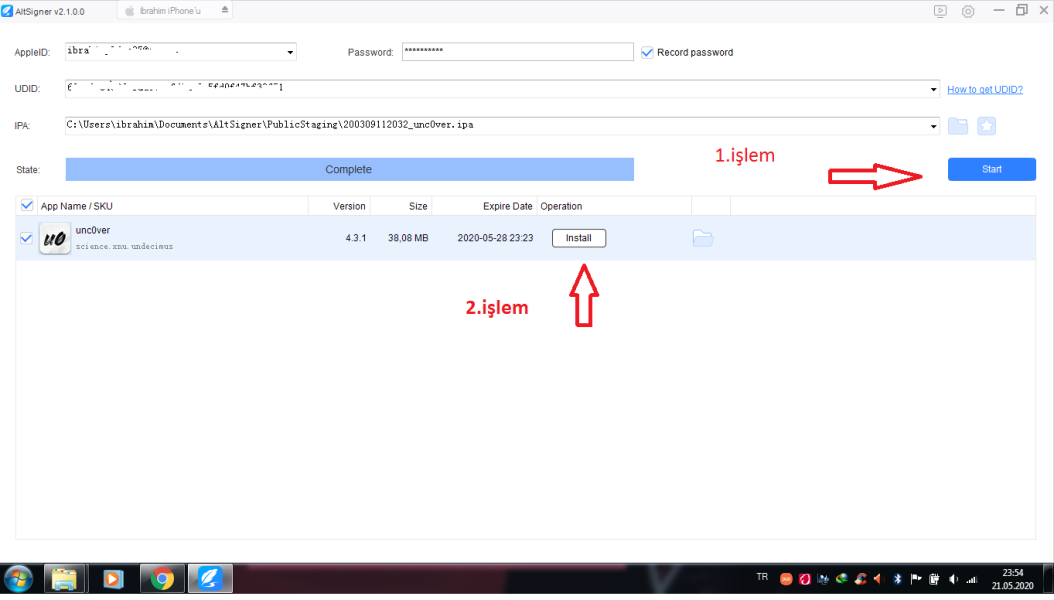Click the Install button for unc0ver
1054x600 pixels.
coord(578,238)
